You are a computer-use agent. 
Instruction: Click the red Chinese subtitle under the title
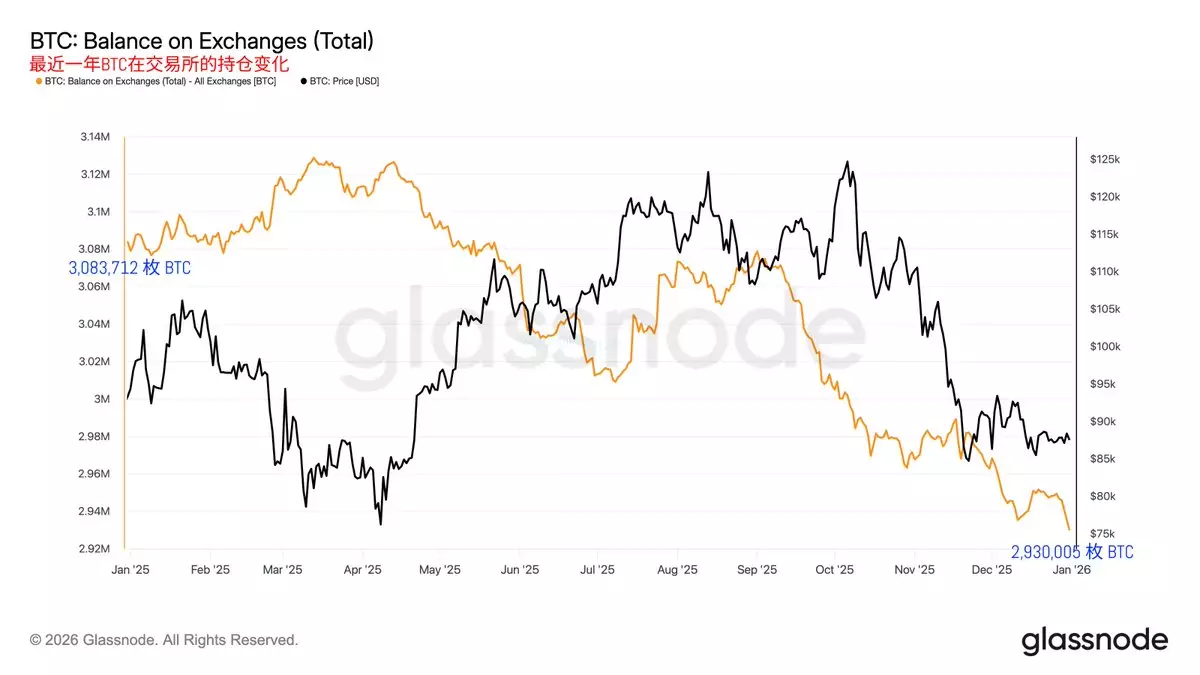click(160, 63)
